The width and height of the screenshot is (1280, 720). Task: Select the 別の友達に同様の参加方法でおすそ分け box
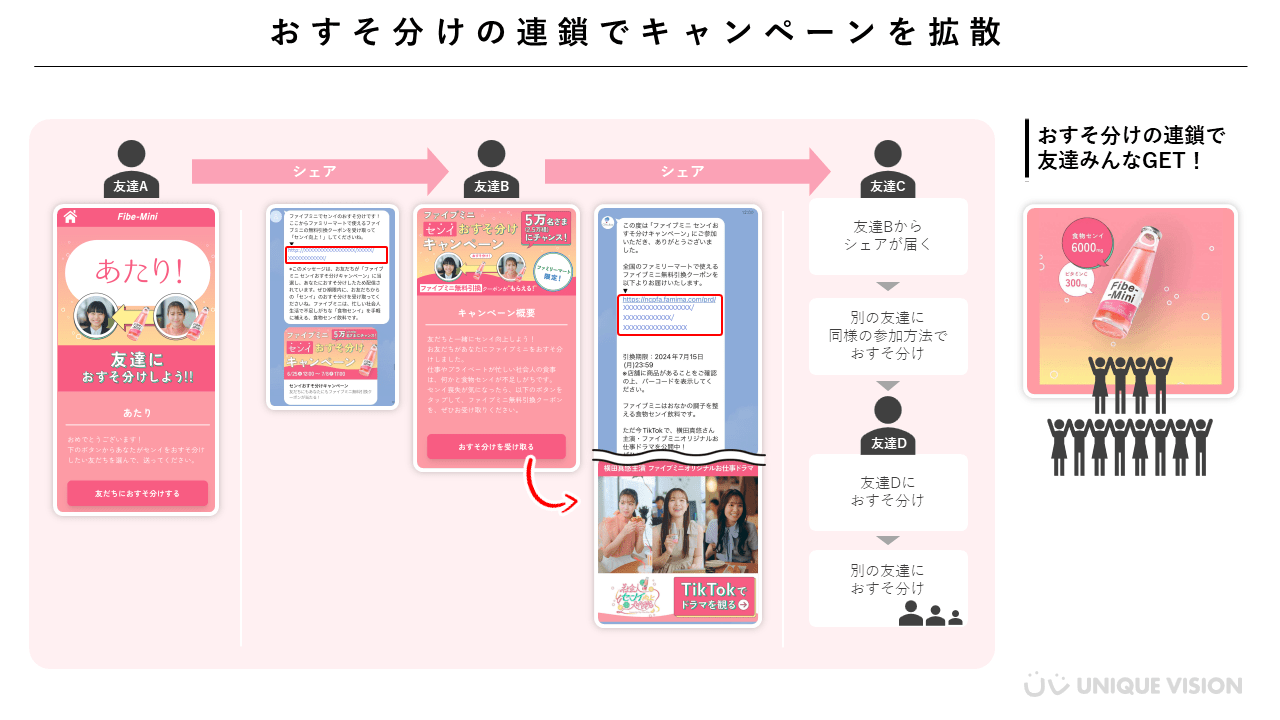[x=888, y=336]
